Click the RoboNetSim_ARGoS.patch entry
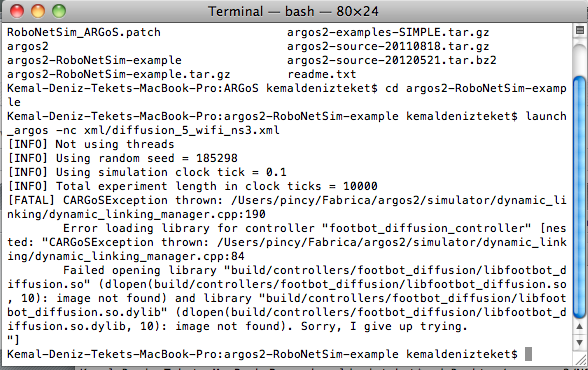 (84, 32)
